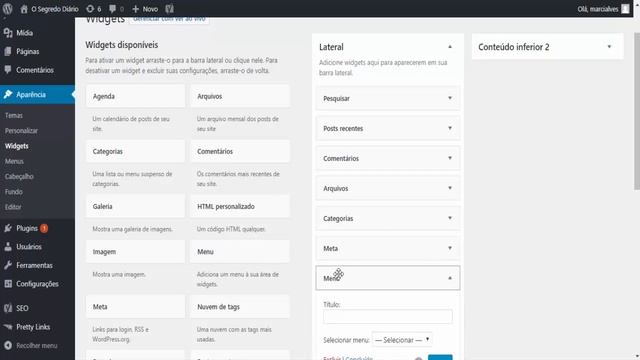640x360 pixels.
Task: Select the Comentários available widget
Action: point(240,151)
